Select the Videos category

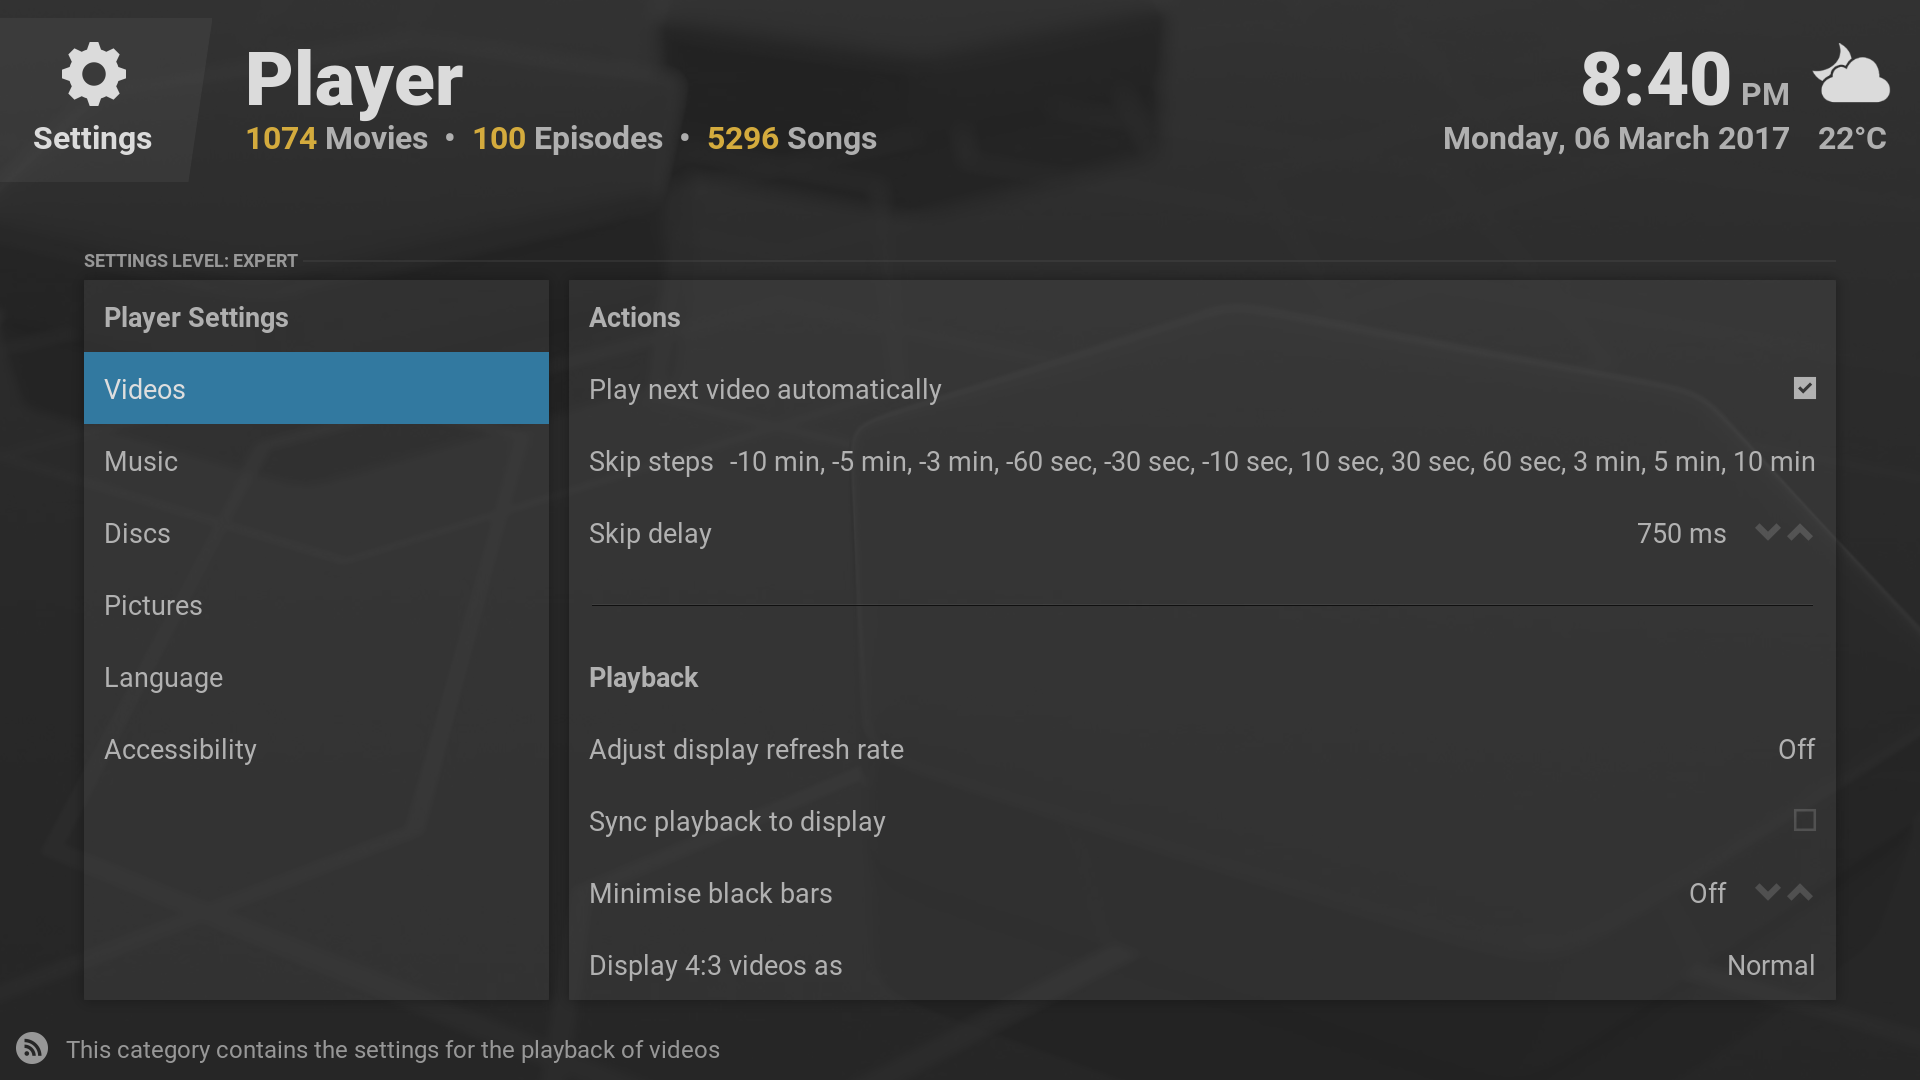[316, 388]
